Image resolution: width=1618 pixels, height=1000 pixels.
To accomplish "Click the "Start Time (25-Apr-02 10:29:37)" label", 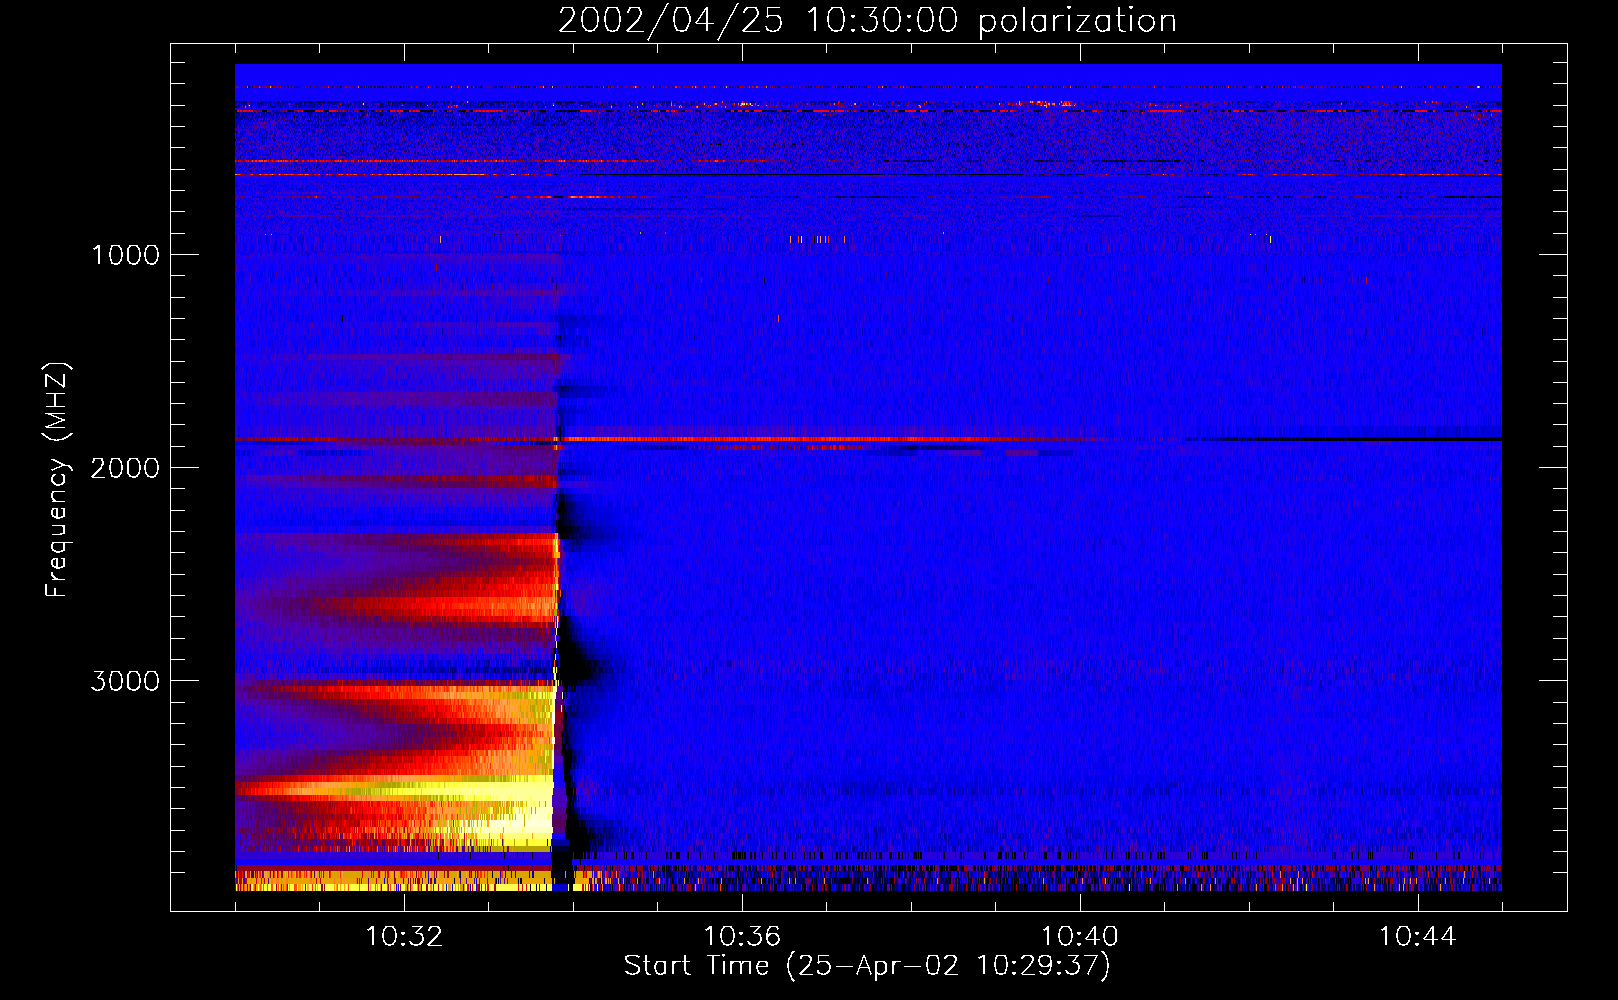I will click(x=867, y=966).
